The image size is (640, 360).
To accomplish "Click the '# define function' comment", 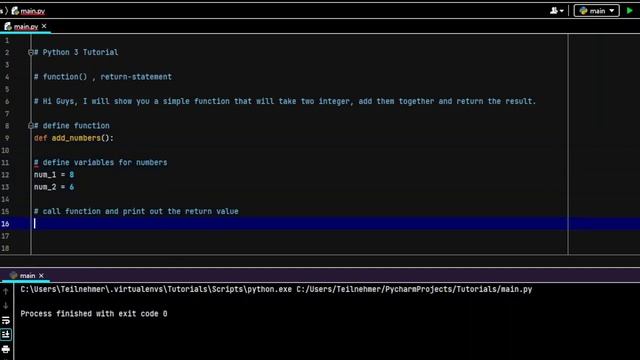I will pos(72,126).
